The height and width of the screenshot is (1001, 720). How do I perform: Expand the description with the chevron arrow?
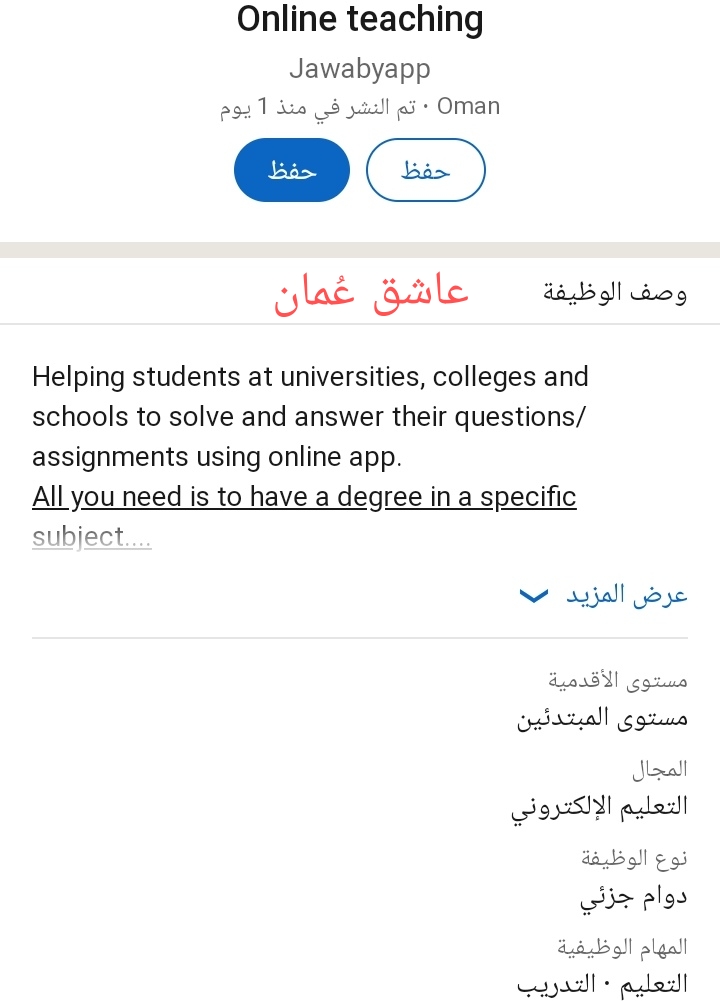(534, 597)
